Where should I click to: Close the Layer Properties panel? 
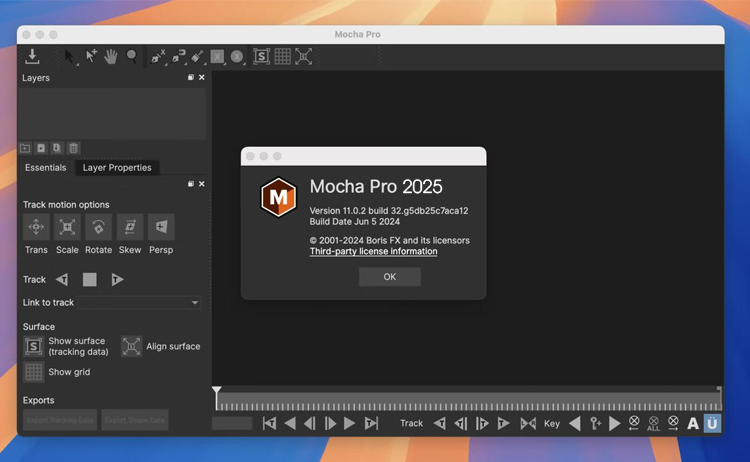tap(202, 184)
